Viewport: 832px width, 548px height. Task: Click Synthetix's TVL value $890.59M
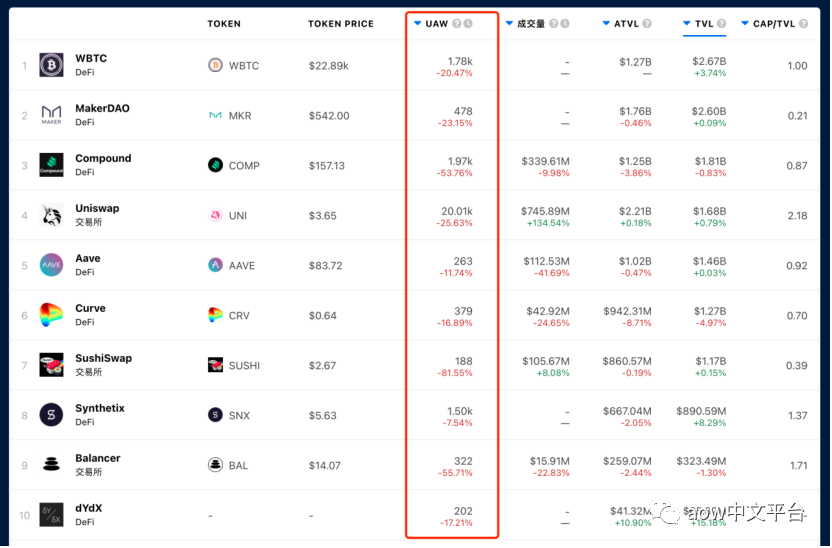tap(701, 411)
